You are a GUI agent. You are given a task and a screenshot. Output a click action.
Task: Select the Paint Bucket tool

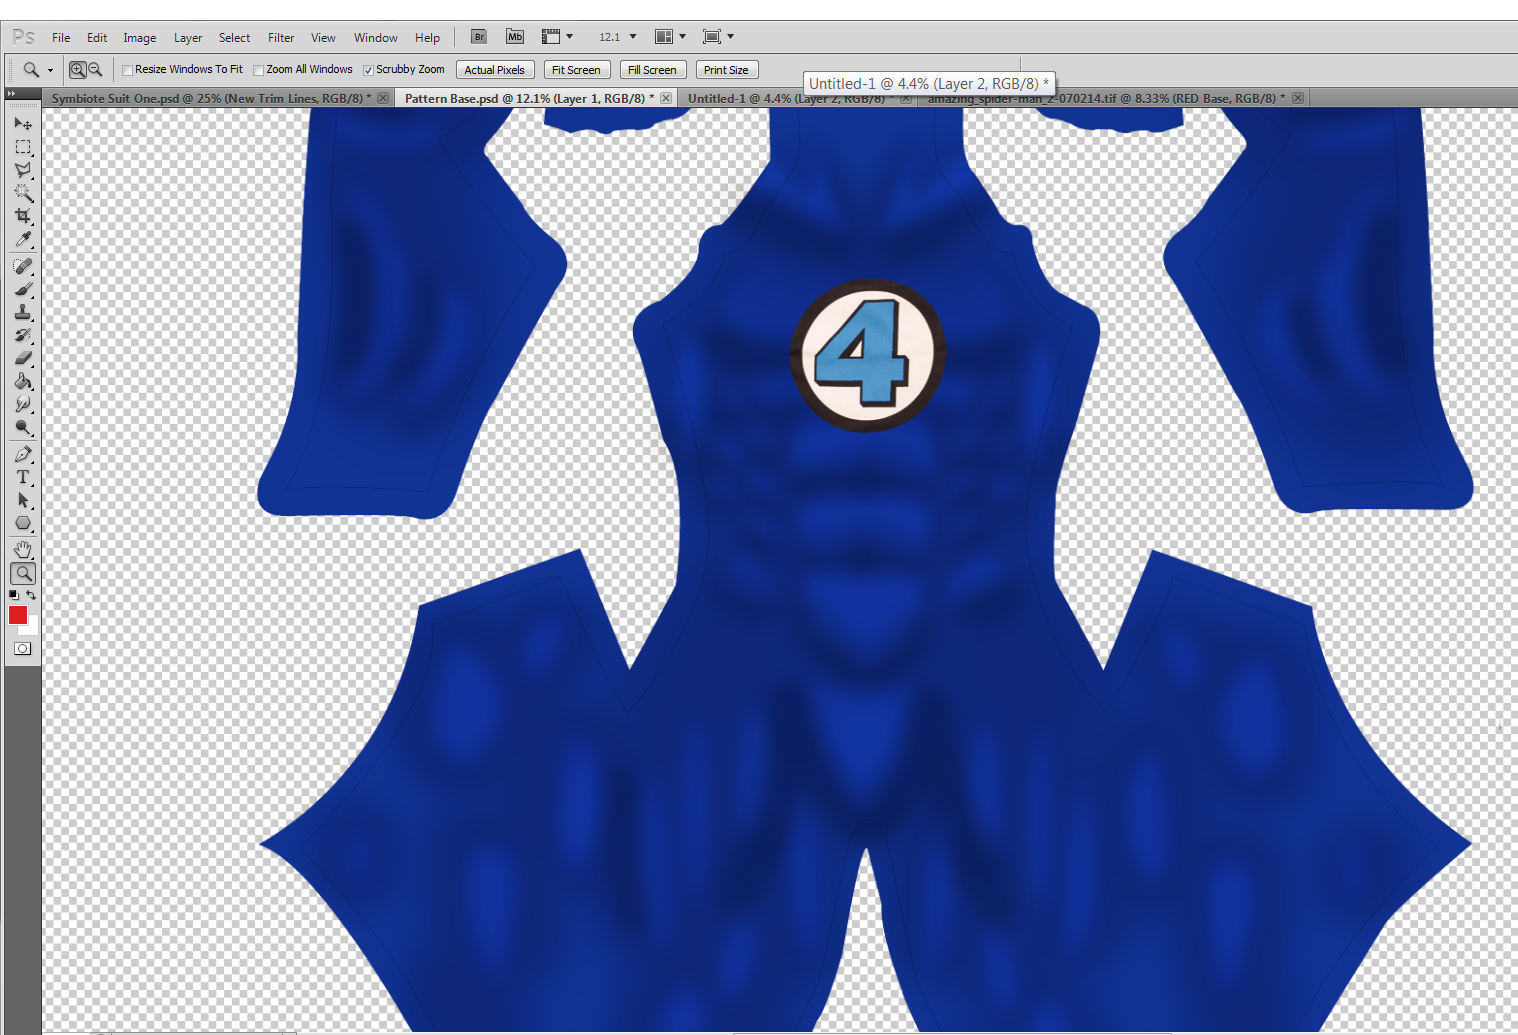[x=23, y=381]
